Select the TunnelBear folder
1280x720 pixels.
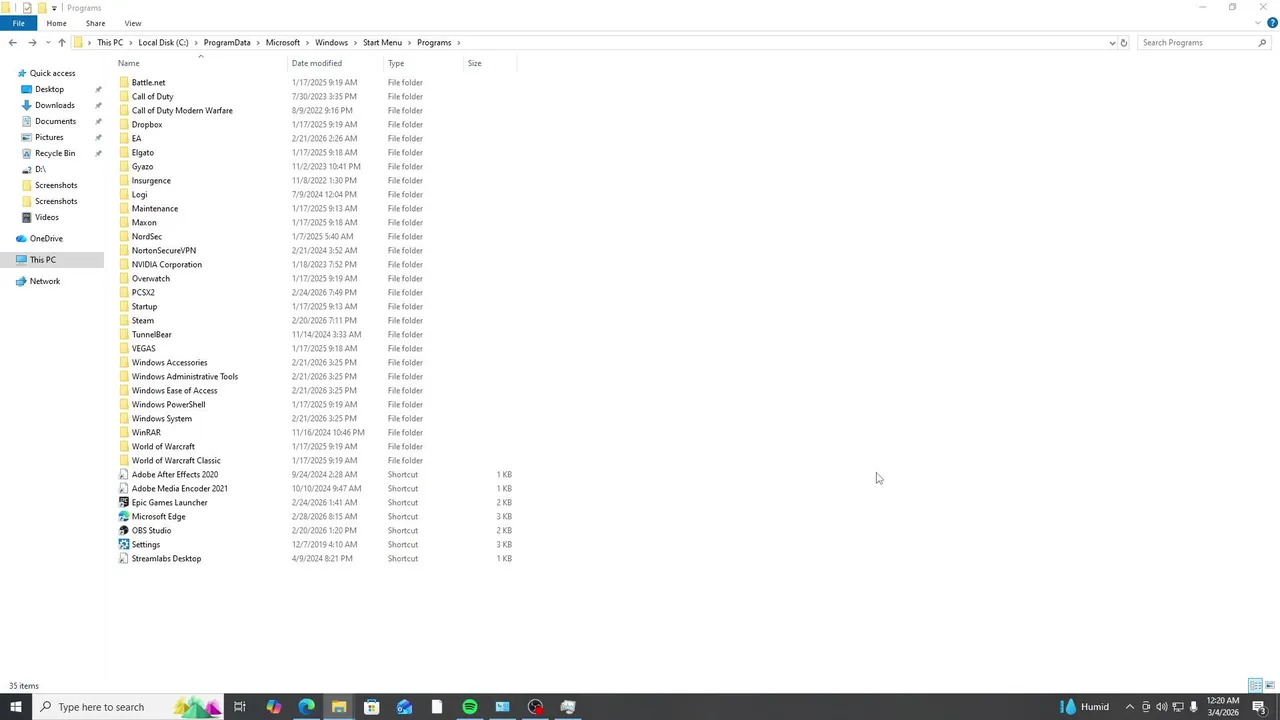click(152, 334)
